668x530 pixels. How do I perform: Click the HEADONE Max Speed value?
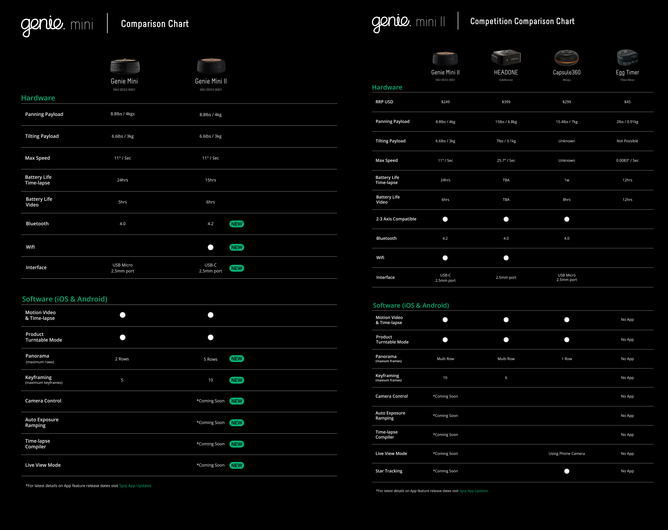click(x=506, y=160)
